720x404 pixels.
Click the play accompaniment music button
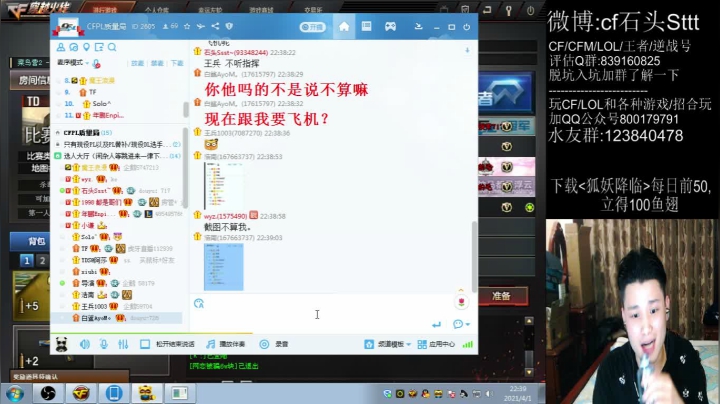[x=226, y=344]
